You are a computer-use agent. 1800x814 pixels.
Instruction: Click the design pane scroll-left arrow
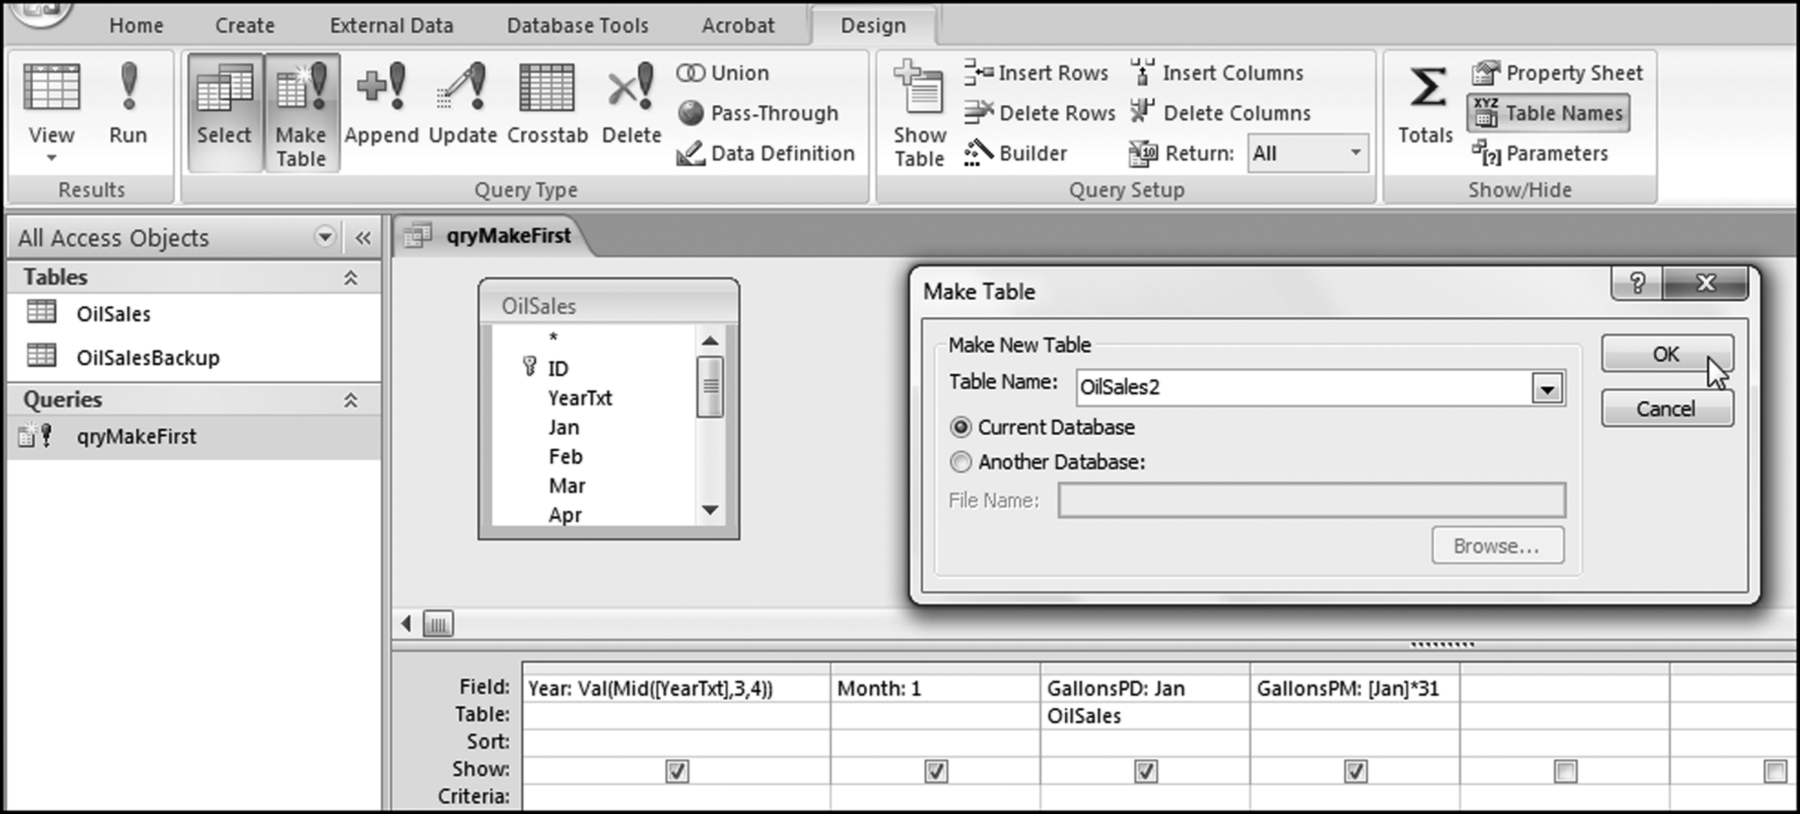(x=406, y=624)
